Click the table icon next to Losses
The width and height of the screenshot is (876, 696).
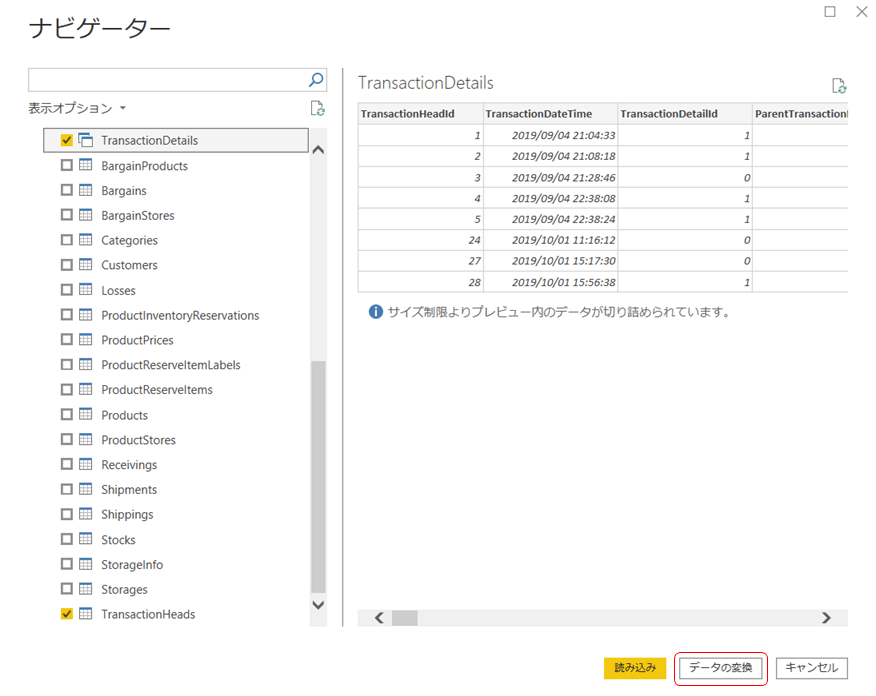(85, 289)
